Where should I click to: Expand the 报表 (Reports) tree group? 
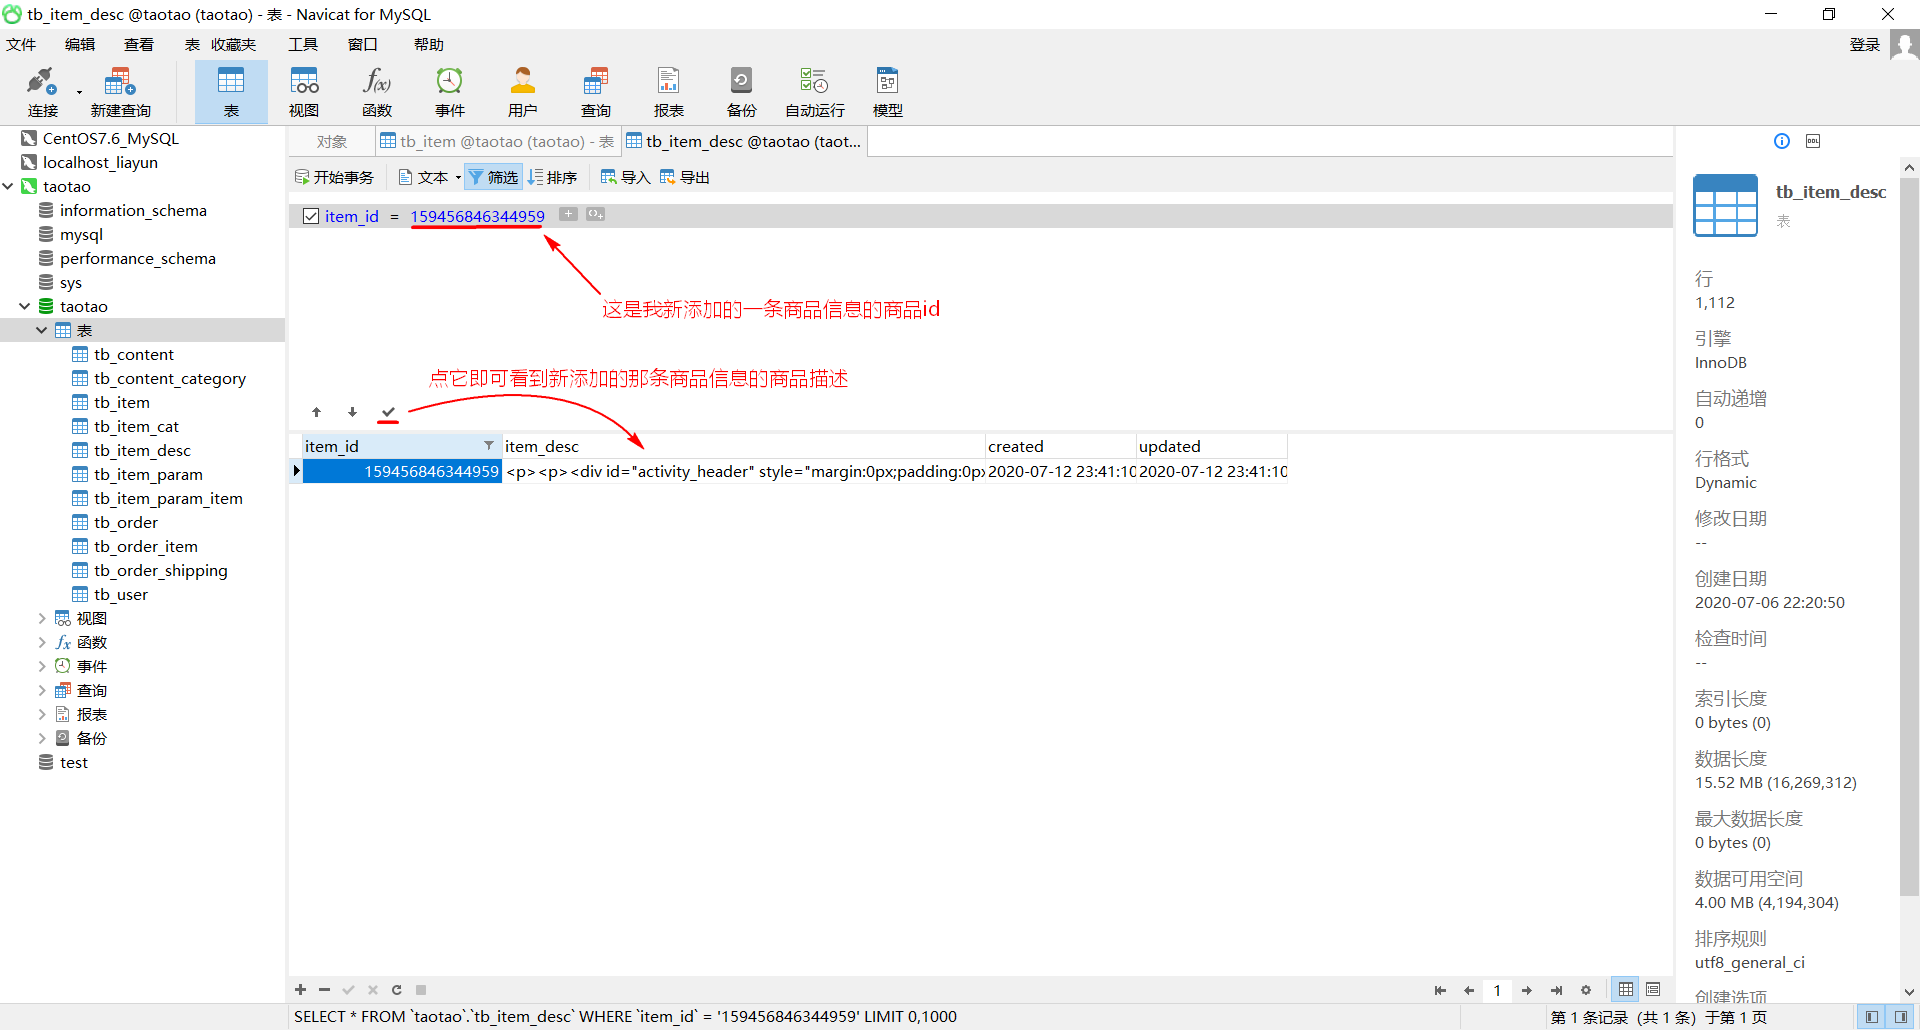pyautogui.click(x=42, y=714)
